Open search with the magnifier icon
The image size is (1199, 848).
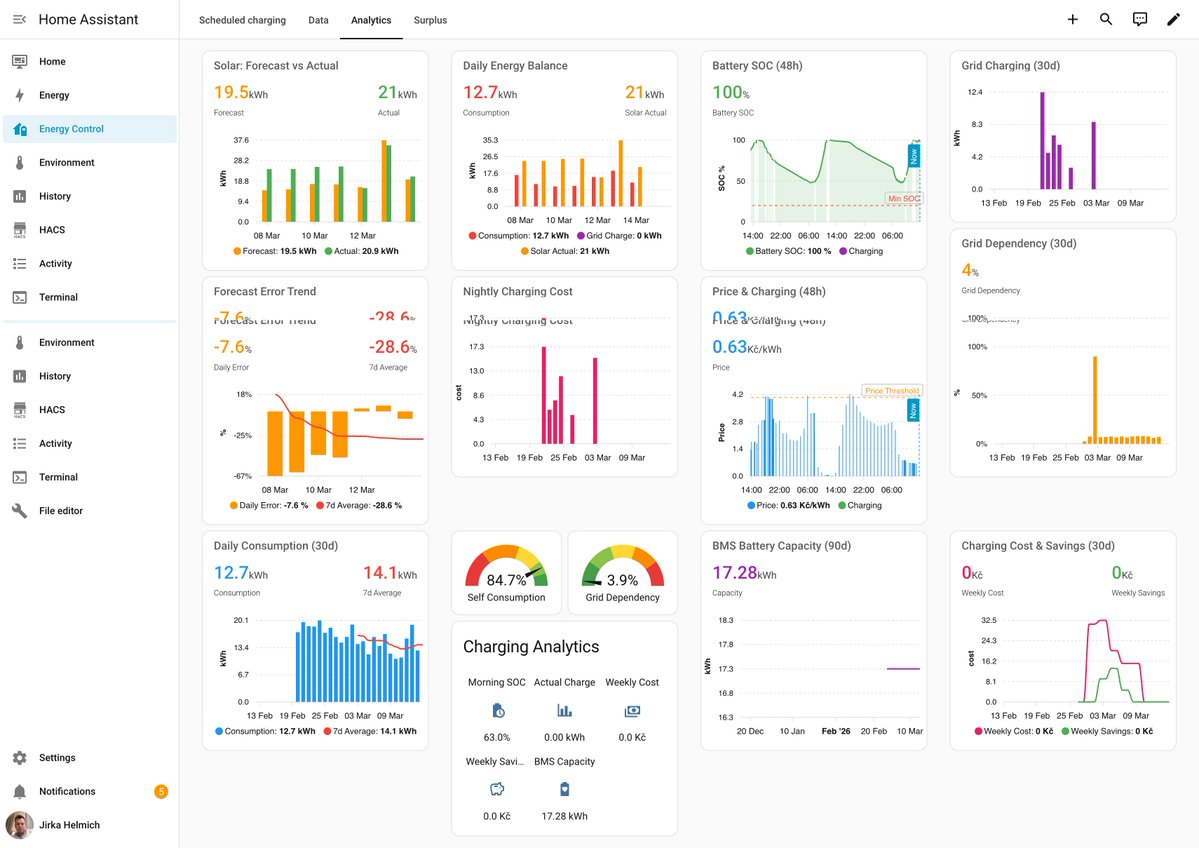pyautogui.click(x=1106, y=19)
